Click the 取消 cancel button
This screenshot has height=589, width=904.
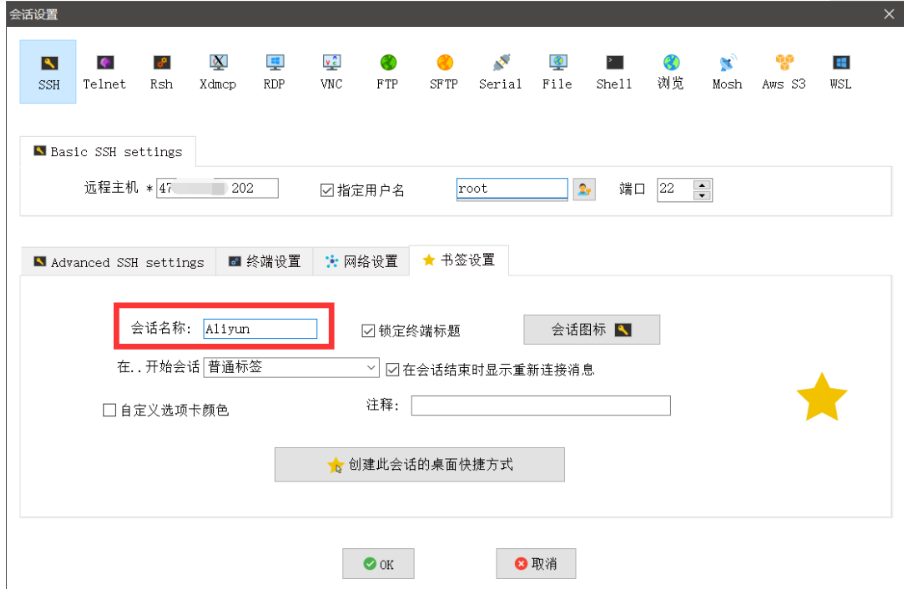536,564
